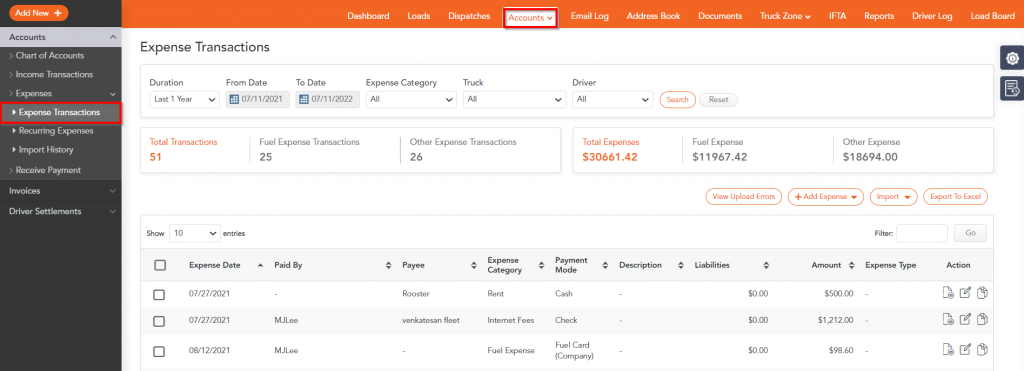Open the gear settings side panel icon
1024x371 pixels.
tap(1012, 58)
